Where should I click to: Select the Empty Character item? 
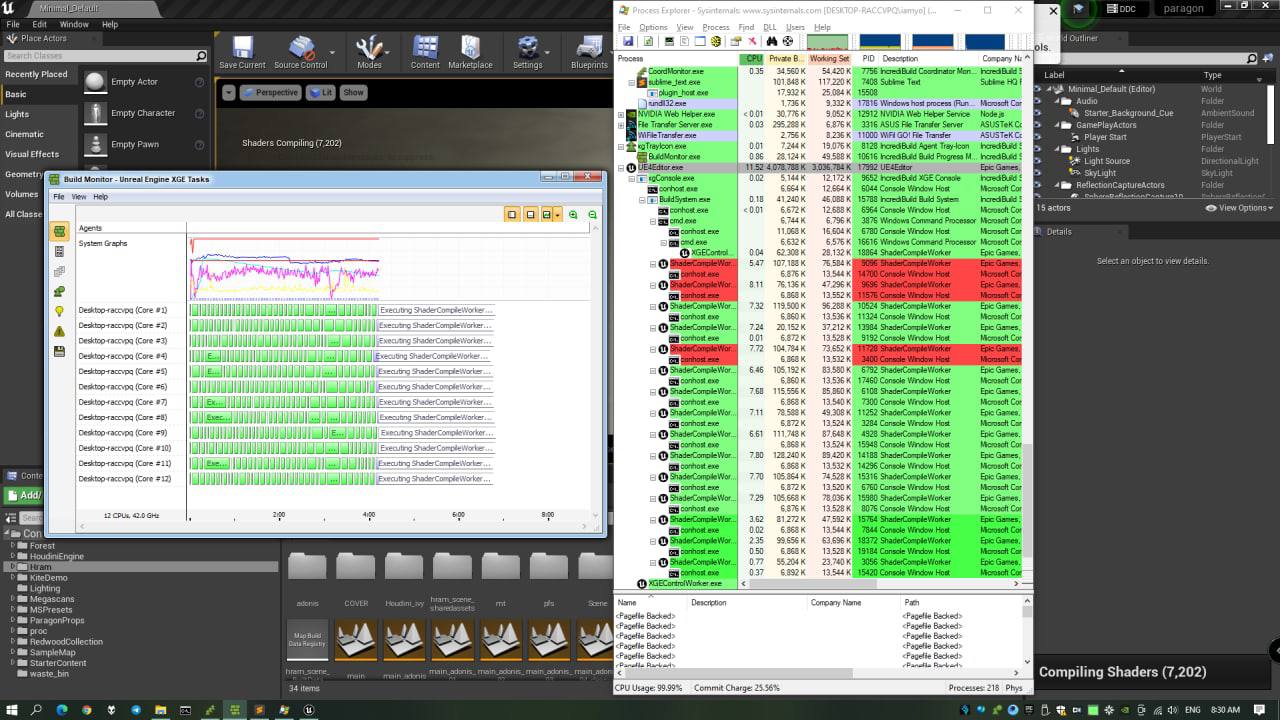tap(145, 113)
